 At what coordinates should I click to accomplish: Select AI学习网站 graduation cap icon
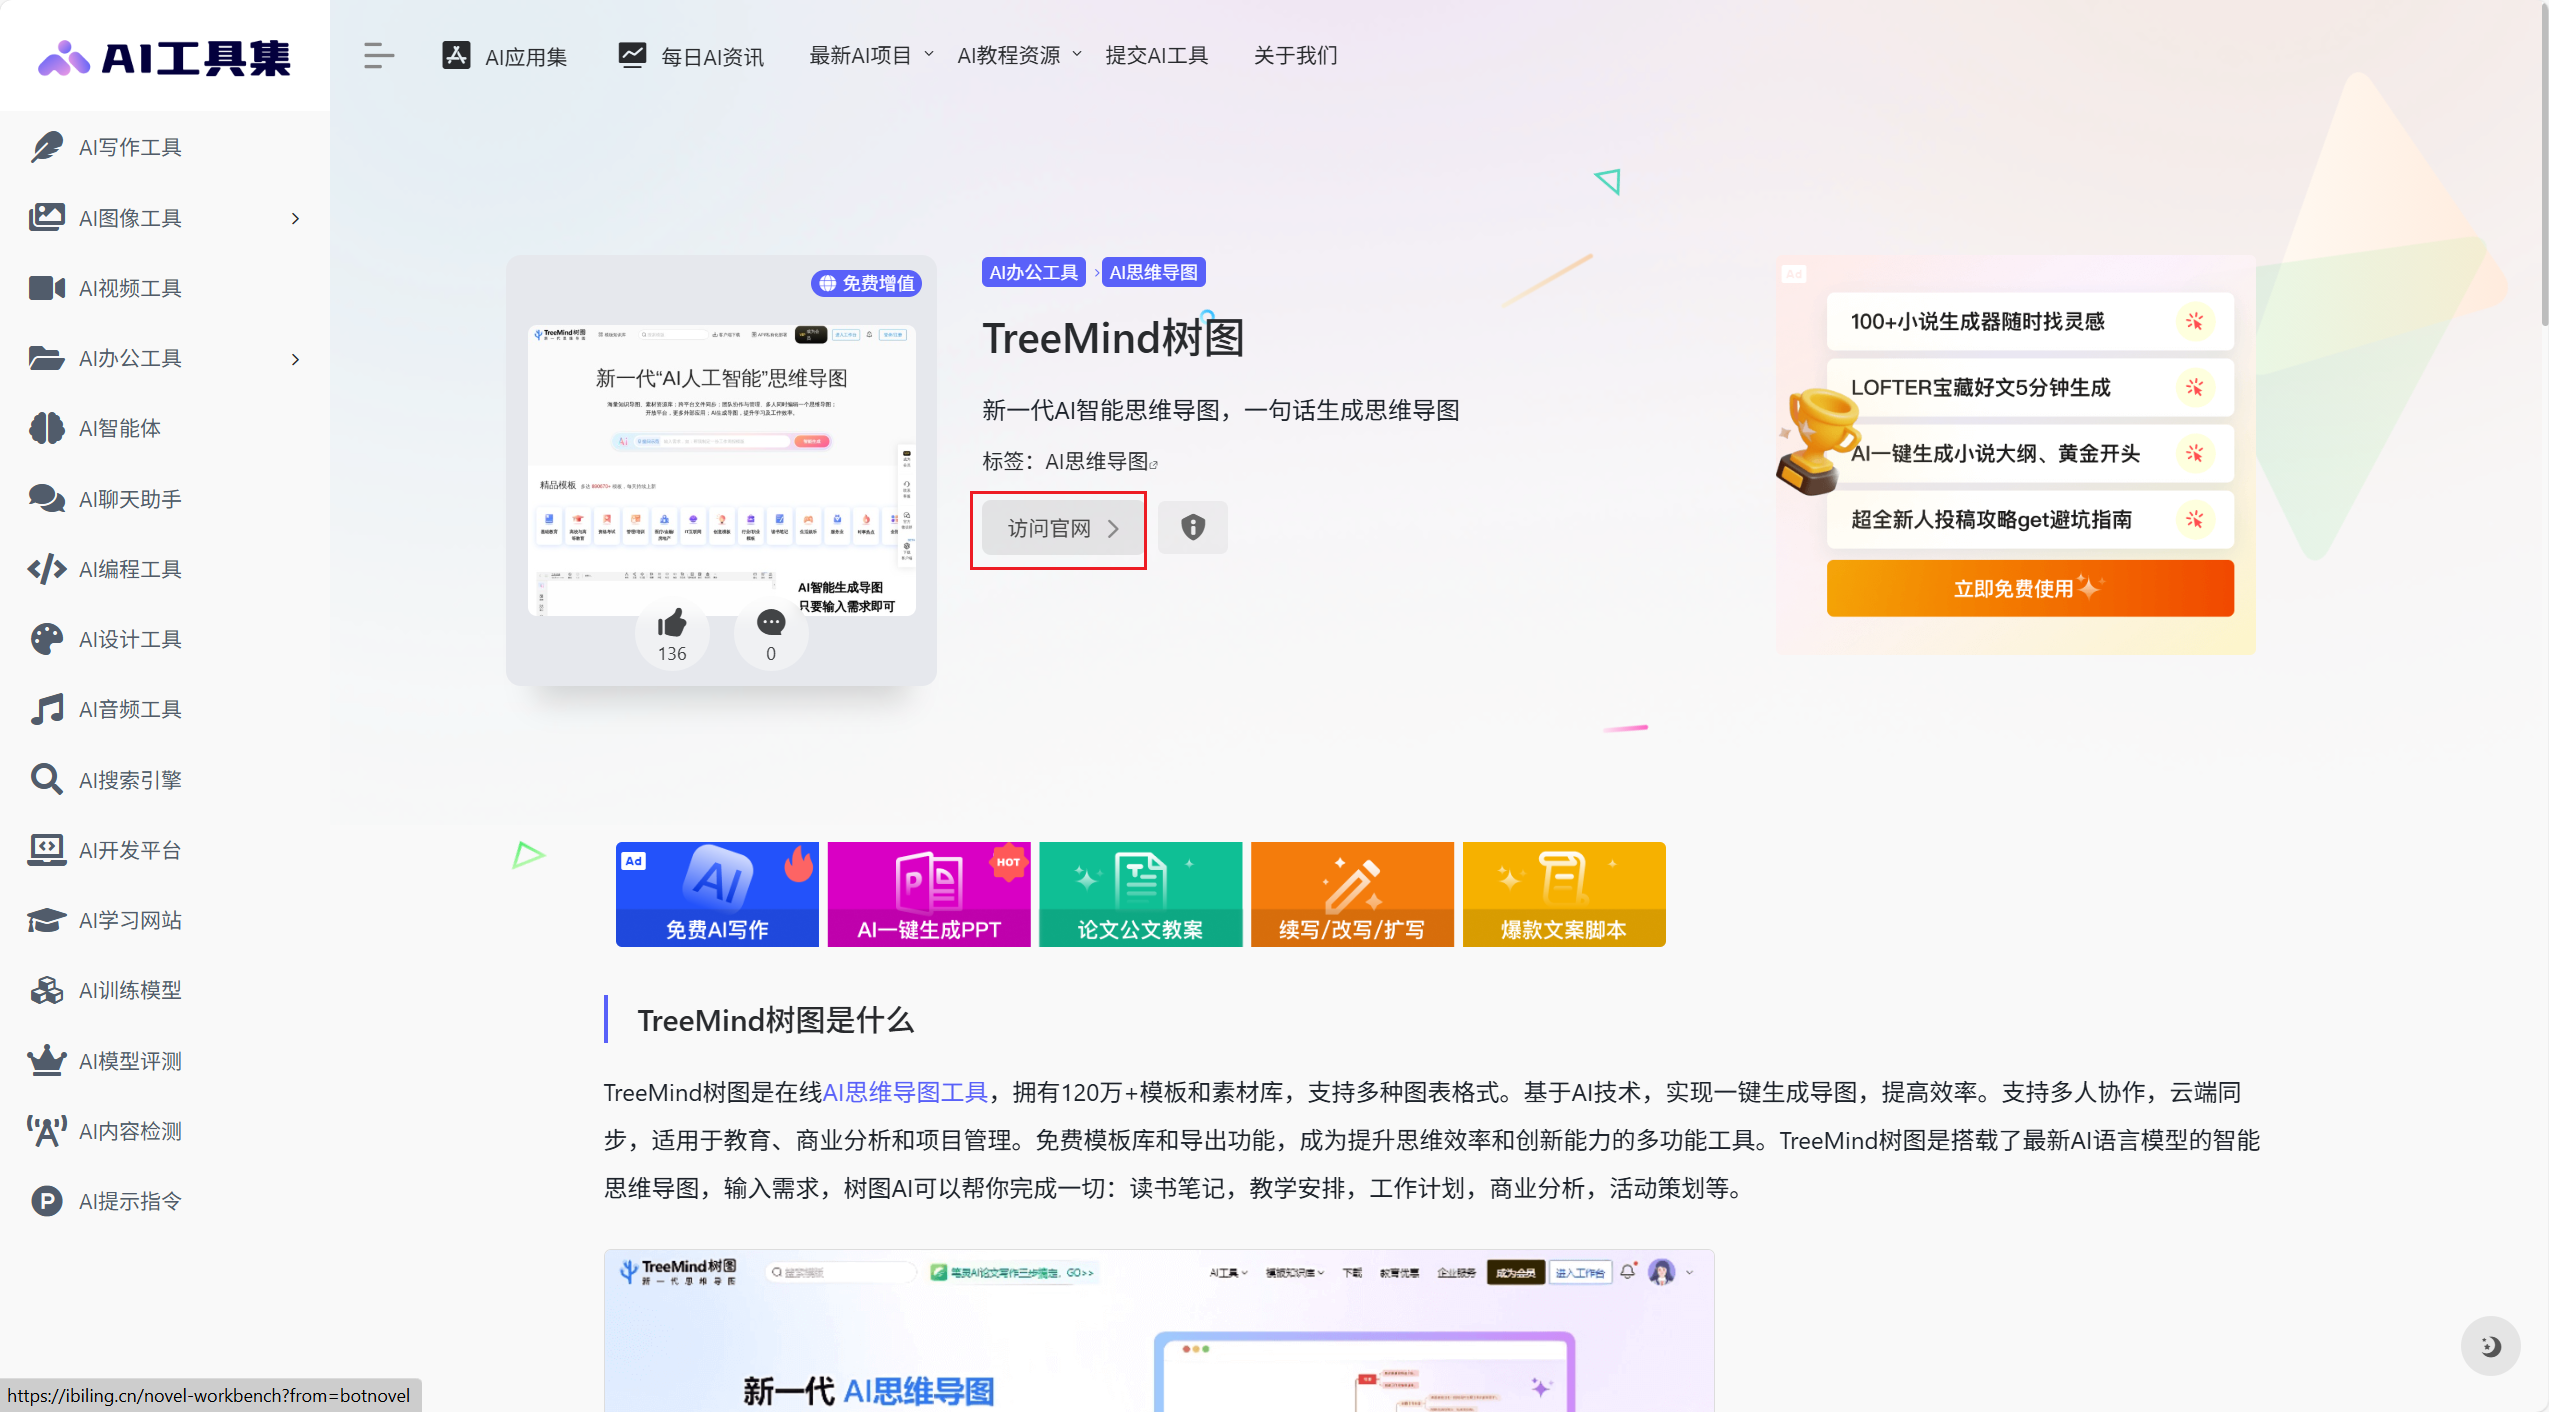(46, 920)
